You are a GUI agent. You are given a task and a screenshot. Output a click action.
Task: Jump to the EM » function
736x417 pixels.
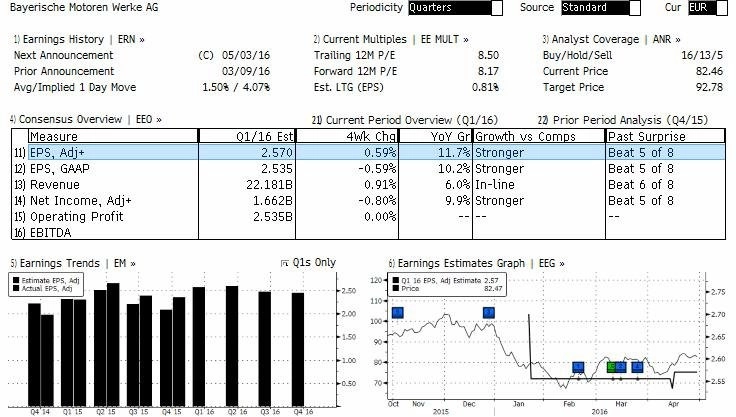coord(125,263)
